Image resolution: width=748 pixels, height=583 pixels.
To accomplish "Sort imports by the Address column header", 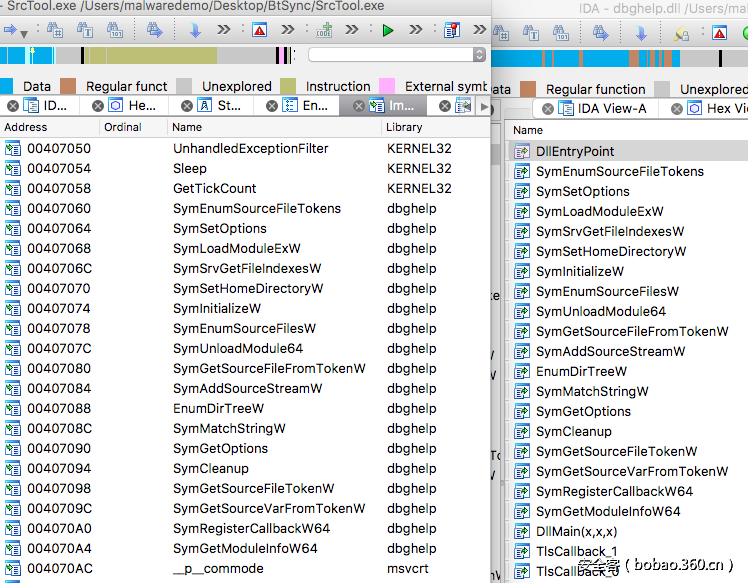I will click(x=26, y=128).
